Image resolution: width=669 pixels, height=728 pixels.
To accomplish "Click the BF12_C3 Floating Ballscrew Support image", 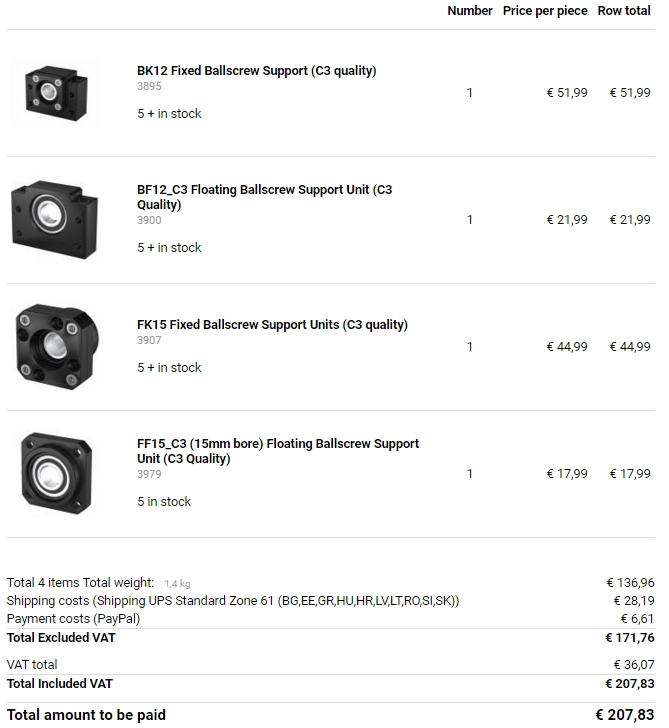I will pos(55,219).
